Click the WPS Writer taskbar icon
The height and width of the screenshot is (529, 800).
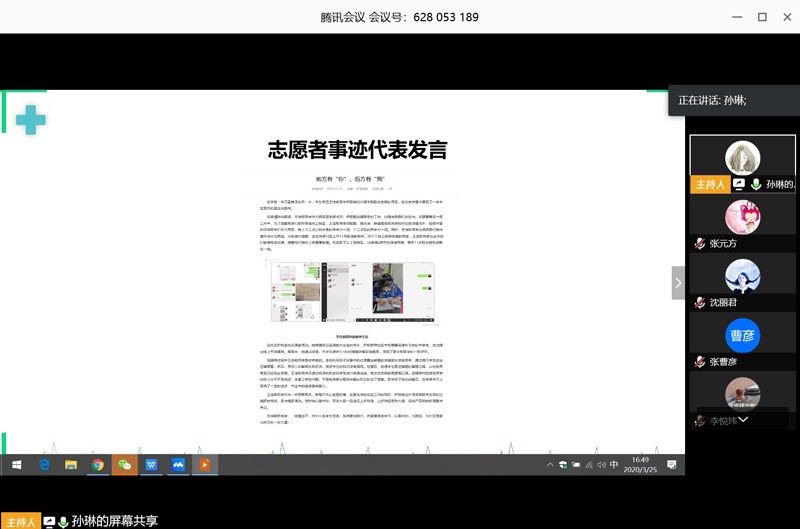click(152, 465)
